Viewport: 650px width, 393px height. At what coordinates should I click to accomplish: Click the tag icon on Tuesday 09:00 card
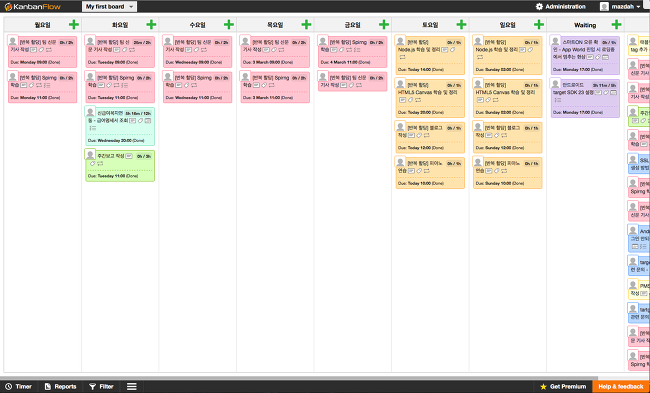pyautogui.click(x=124, y=50)
